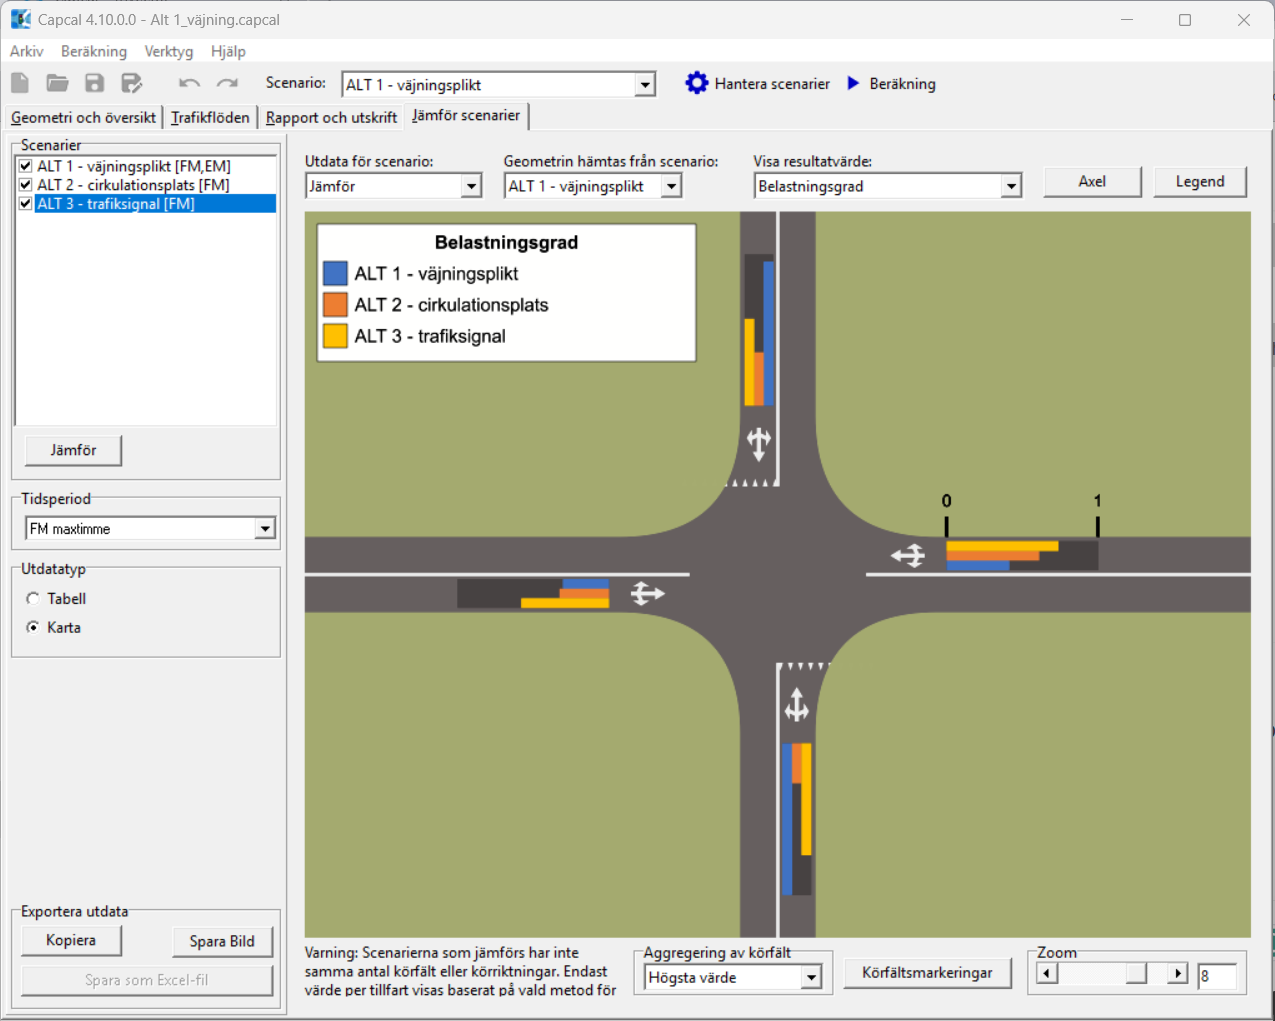
Task: Click the Capcal app icon in title bar
Action: coord(20,19)
